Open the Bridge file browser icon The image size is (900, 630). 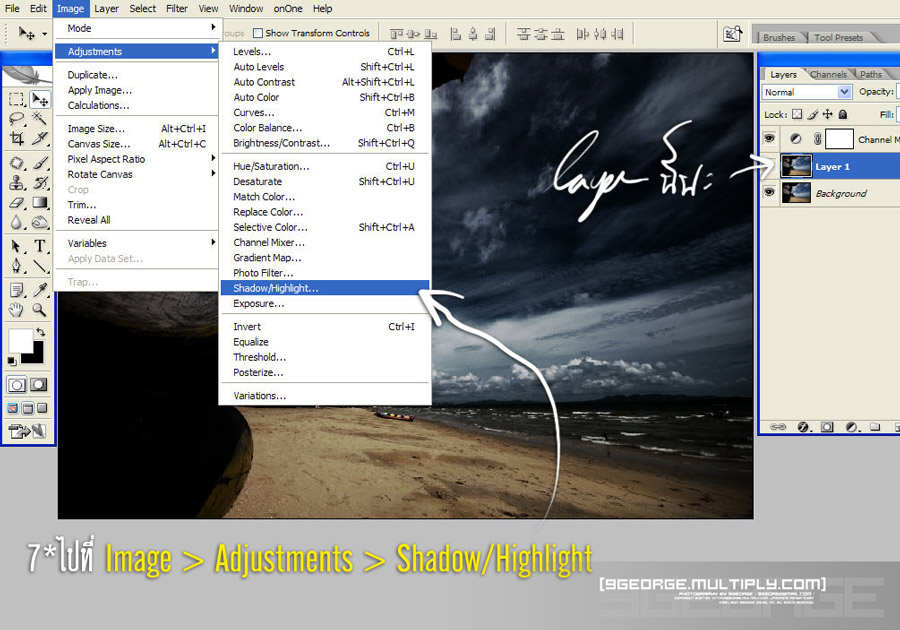[x=732, y=34]
